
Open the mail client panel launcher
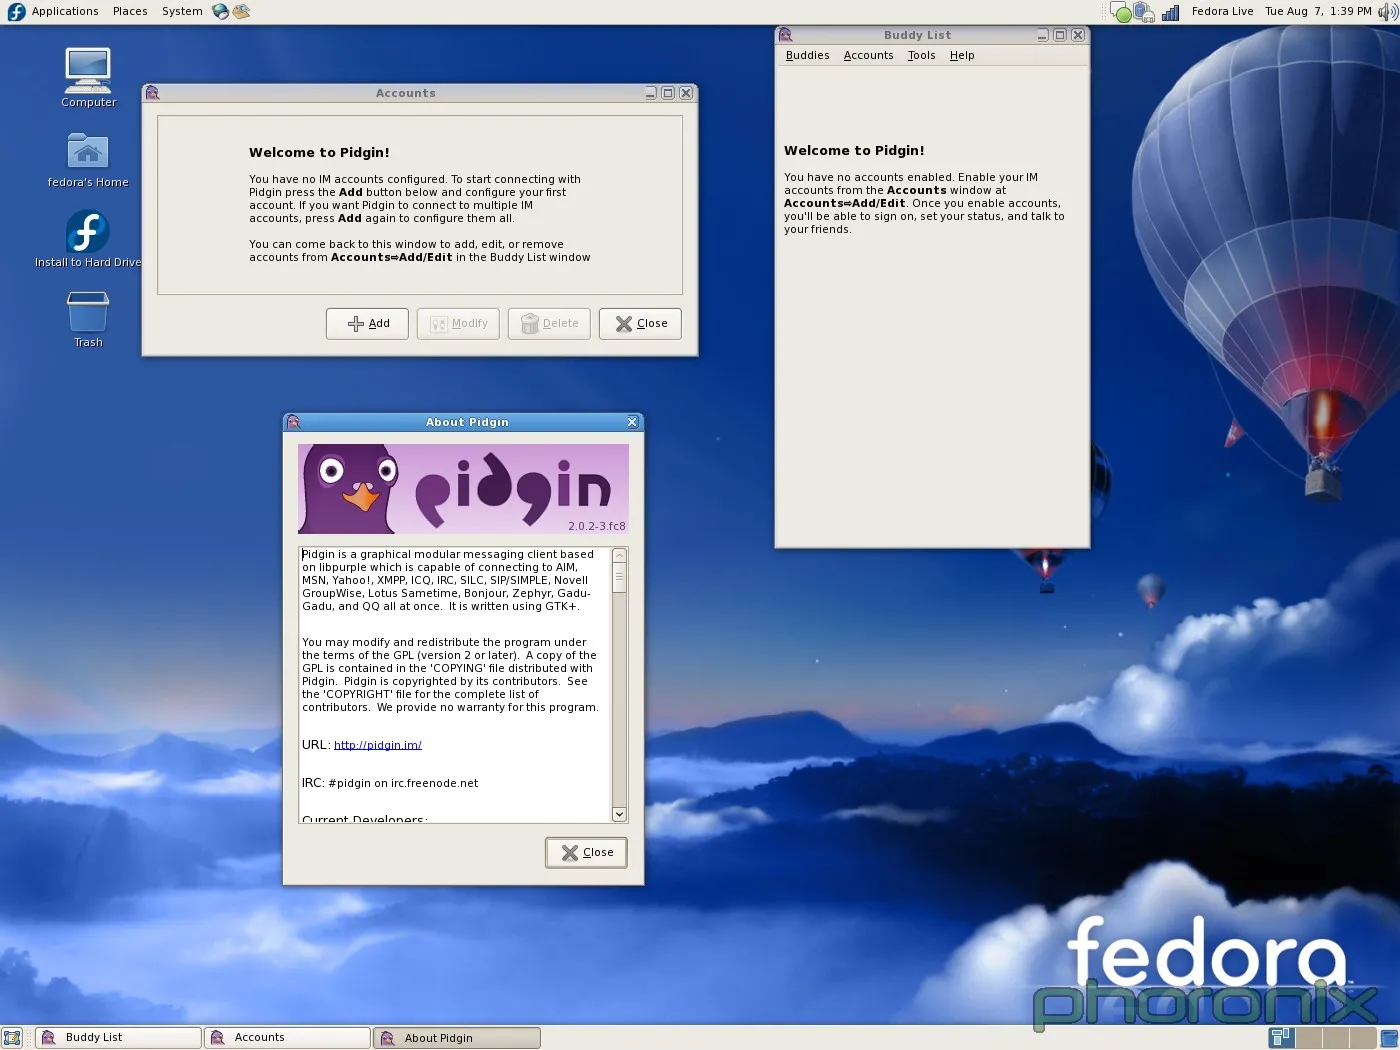pyautogui.click(x=241, y=11)
